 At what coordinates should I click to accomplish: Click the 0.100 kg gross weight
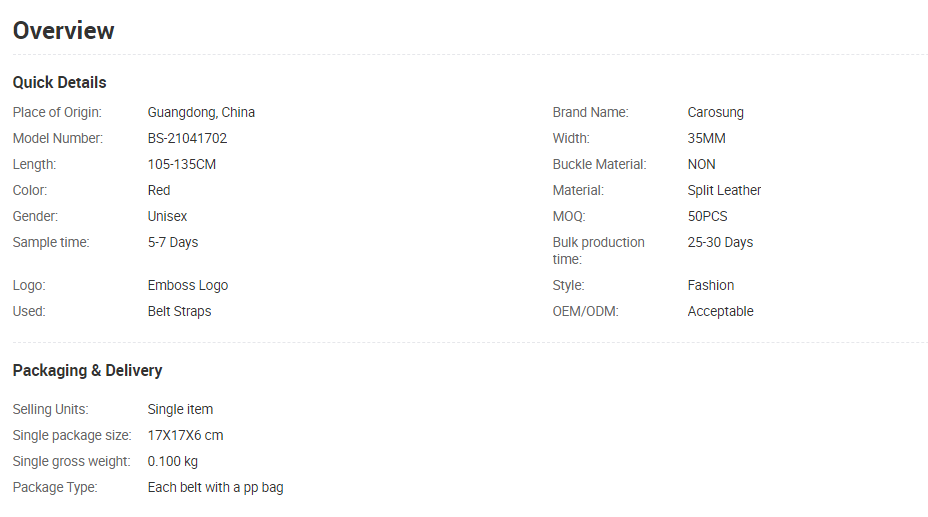click(x=172, y=461)
